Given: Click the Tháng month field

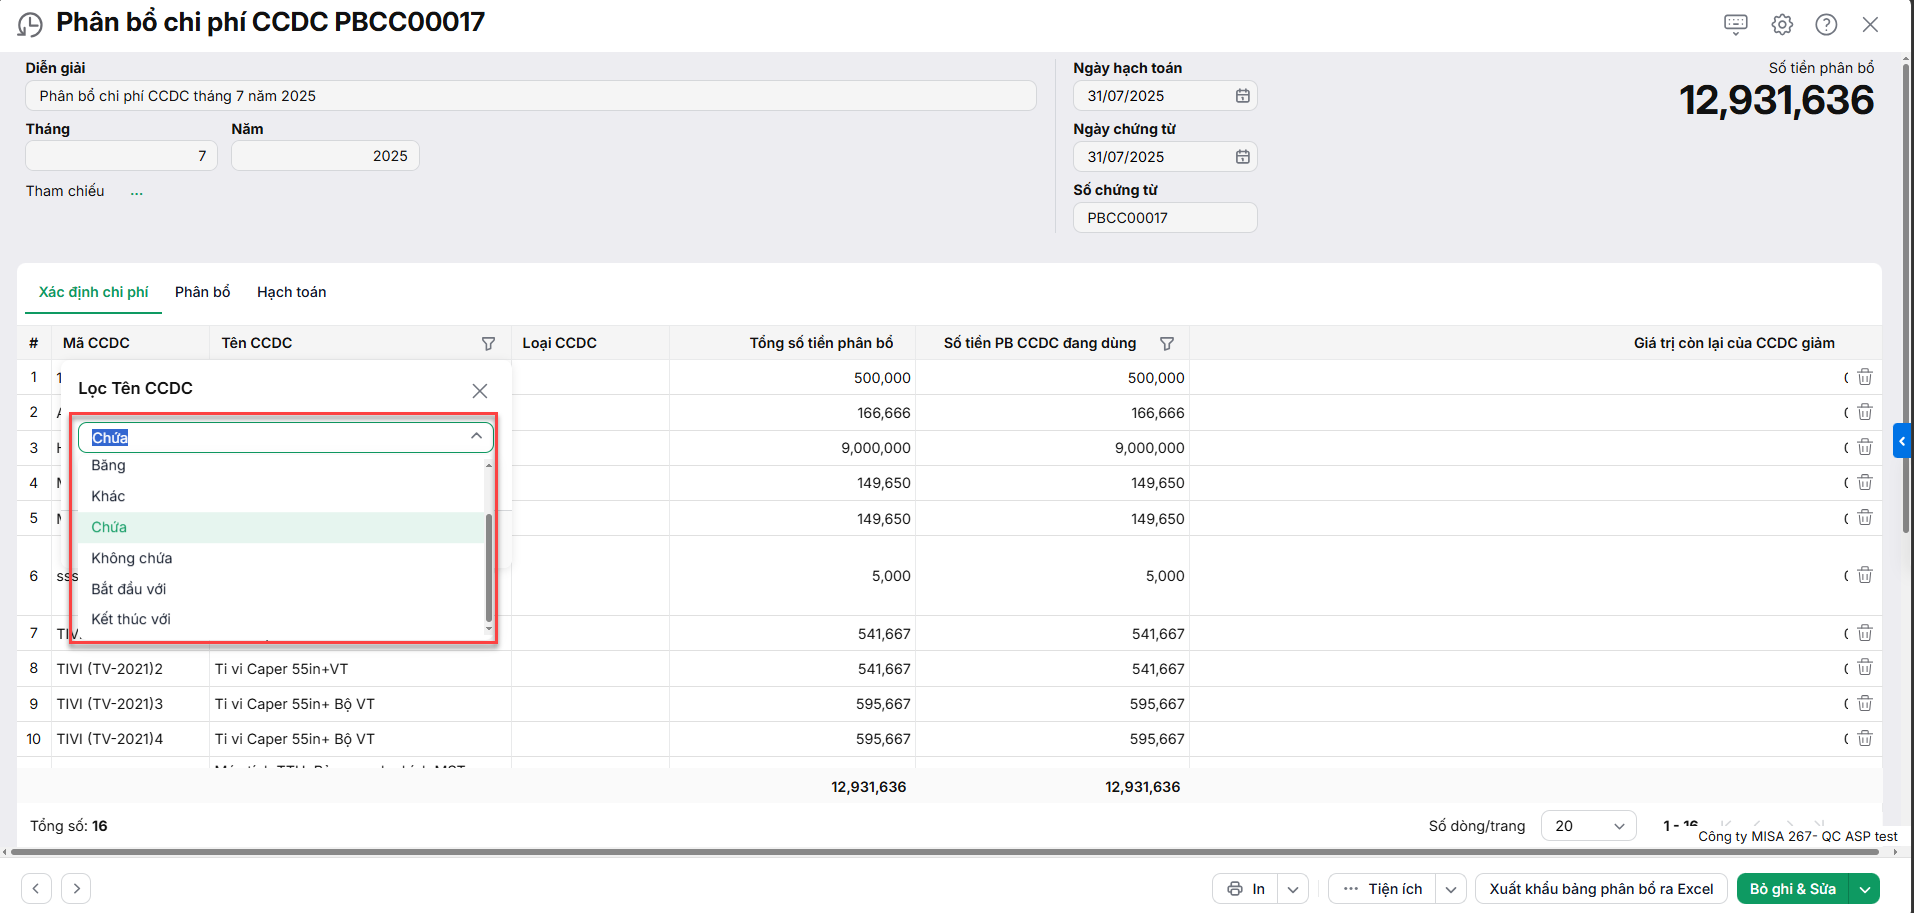Looking at the screenshot, I should point(121,156).
